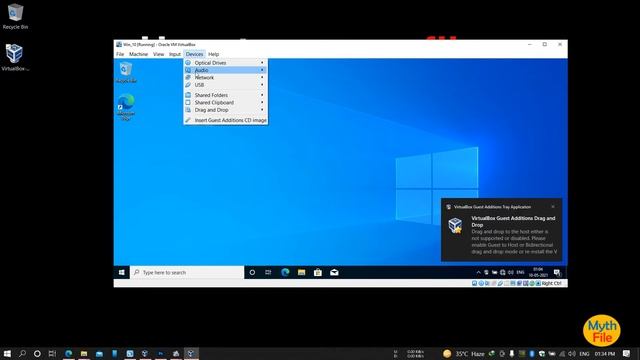Close the open Devices menu by clicking Devices
The width and height of the screenshot is (640, 360).
[194, 54]
